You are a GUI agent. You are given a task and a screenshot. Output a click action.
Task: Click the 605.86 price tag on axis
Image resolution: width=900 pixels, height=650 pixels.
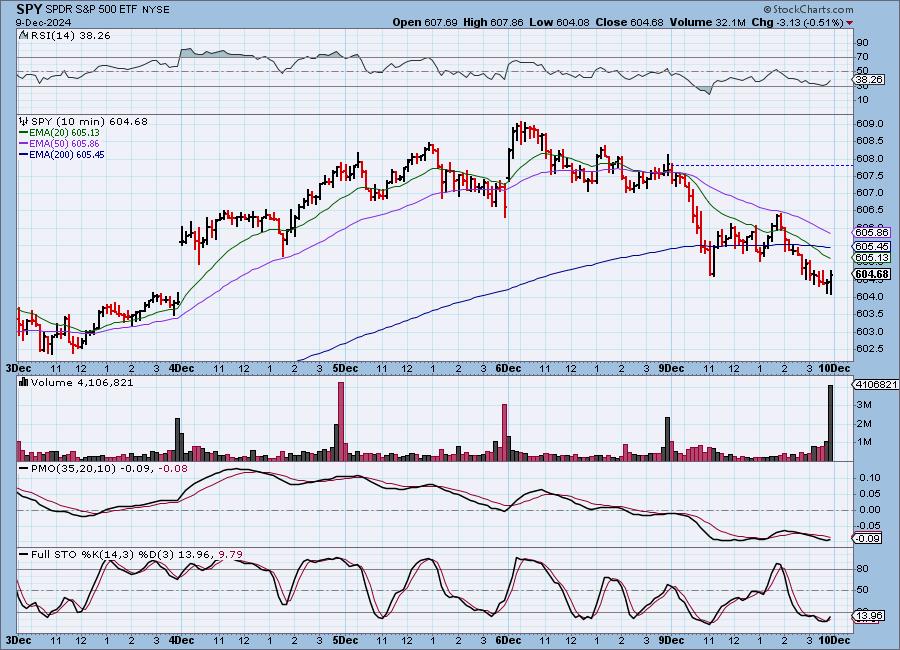871,233
